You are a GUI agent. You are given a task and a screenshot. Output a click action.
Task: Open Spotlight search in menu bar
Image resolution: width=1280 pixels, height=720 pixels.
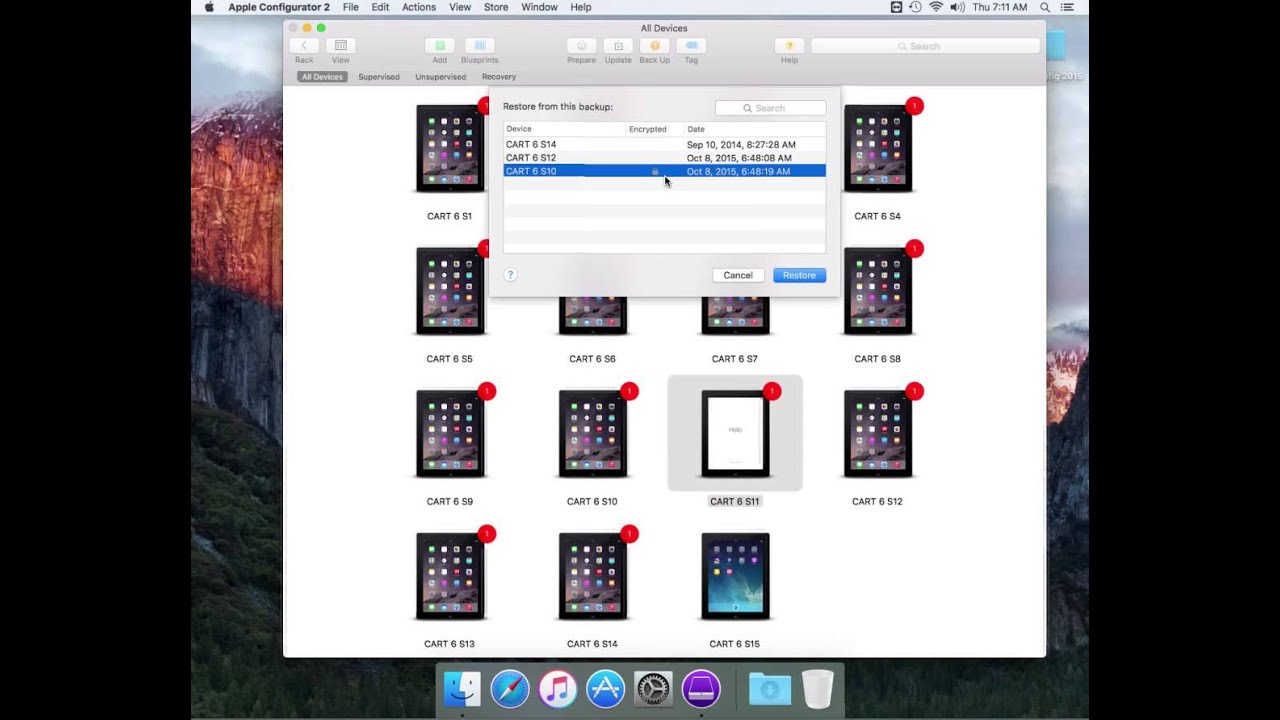(1045, 7)
